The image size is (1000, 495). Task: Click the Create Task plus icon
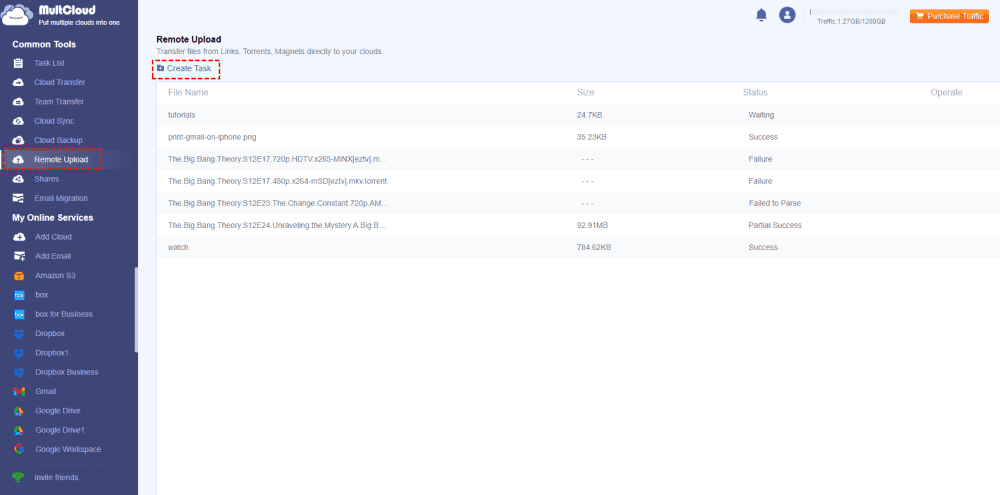[x=161, y=68]
